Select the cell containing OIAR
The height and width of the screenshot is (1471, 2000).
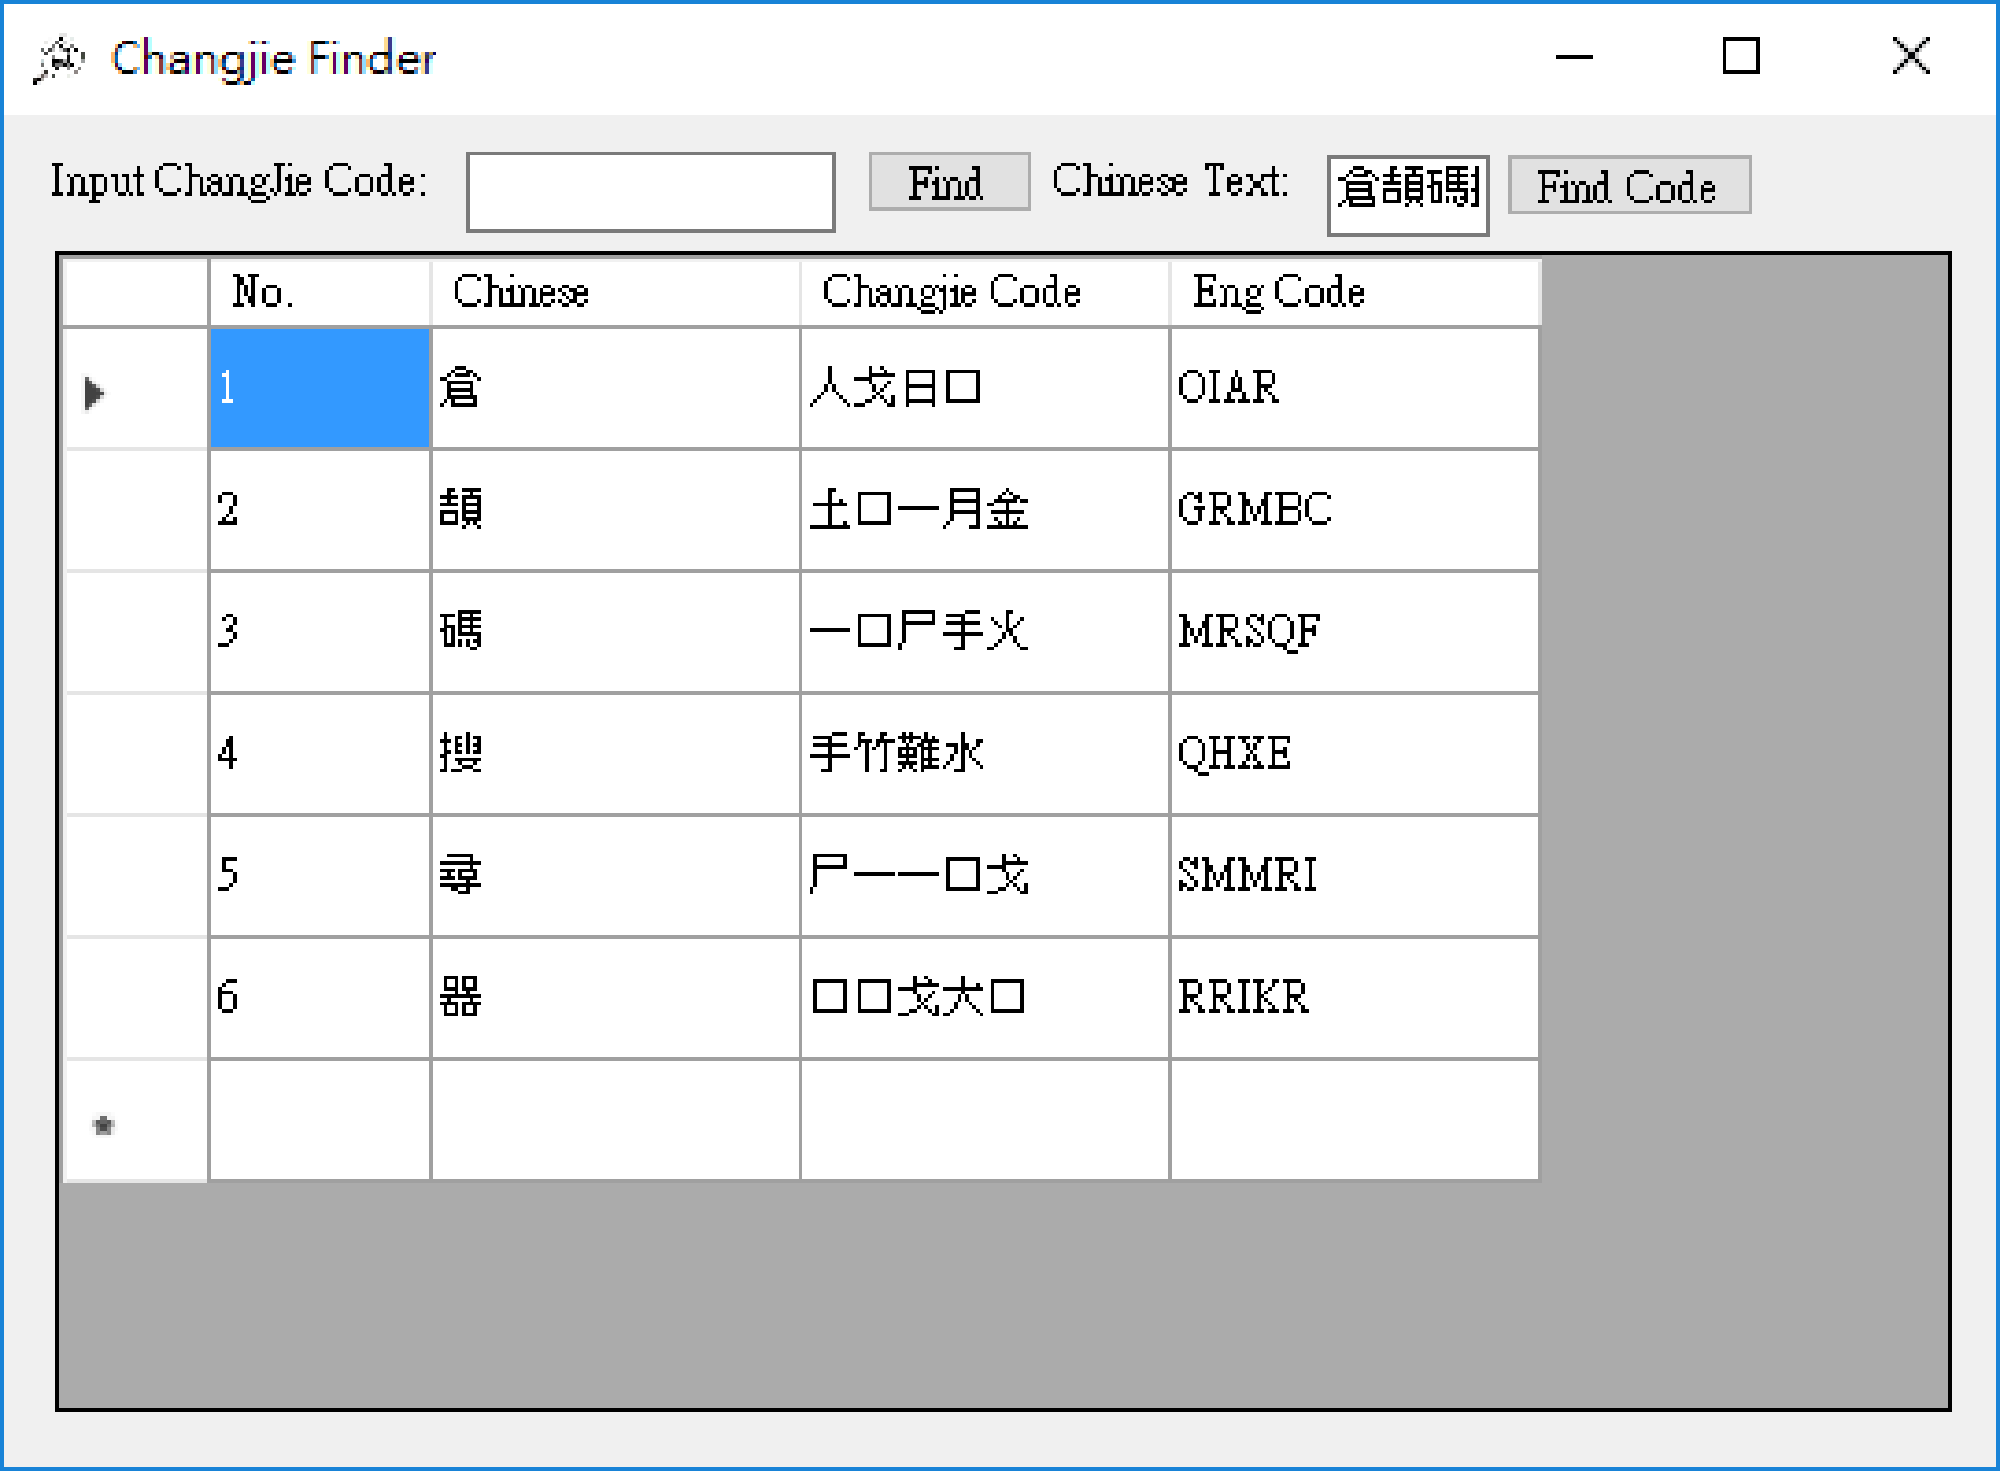1353,388
